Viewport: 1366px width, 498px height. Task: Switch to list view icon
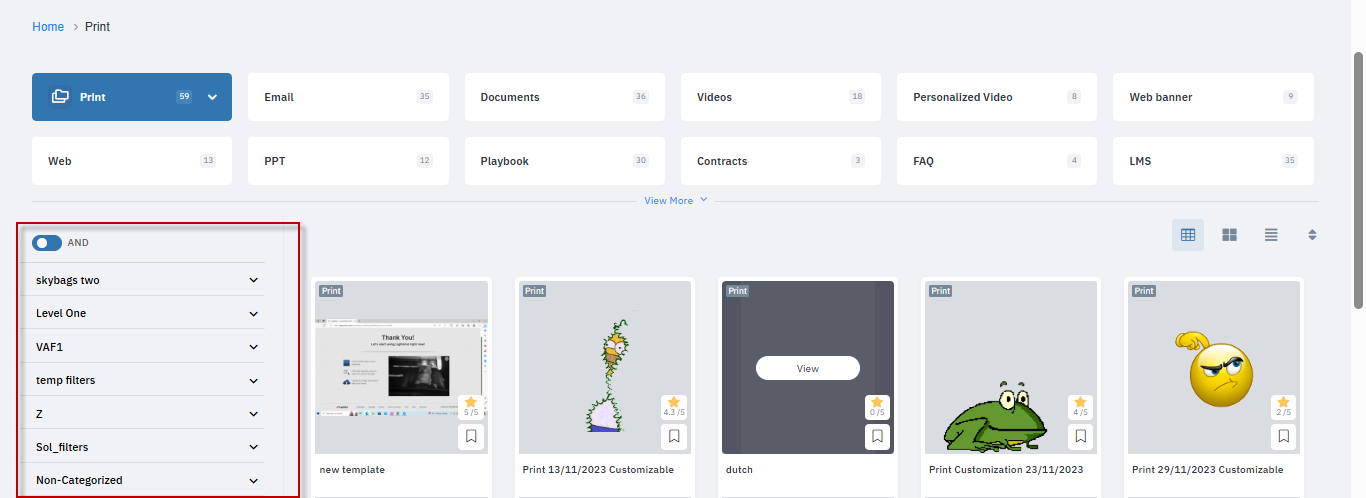(x=1271, y=235)
